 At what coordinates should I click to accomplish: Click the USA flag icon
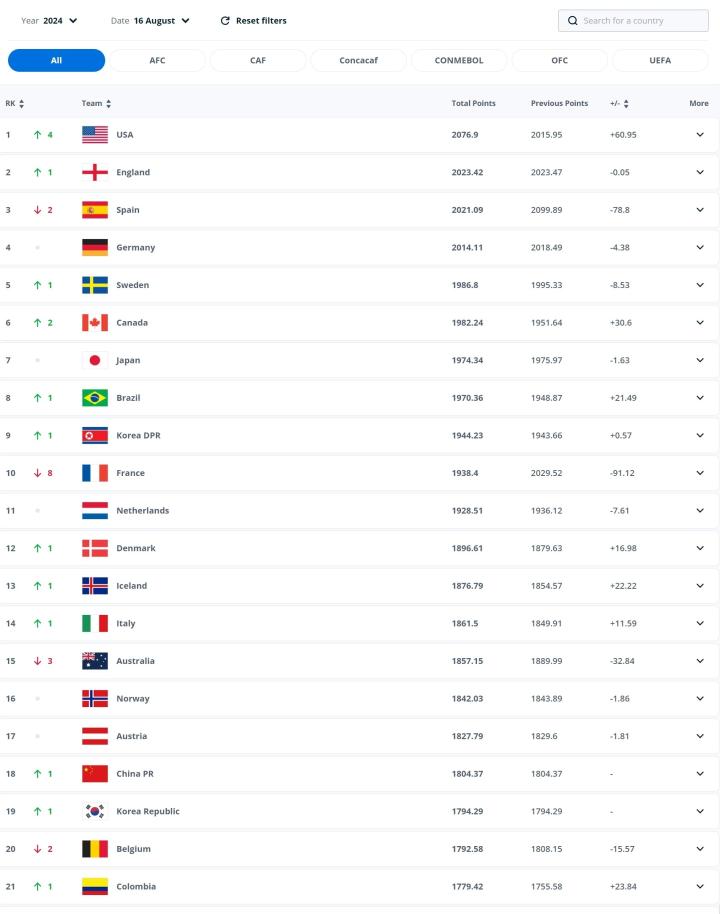[95, 134]
